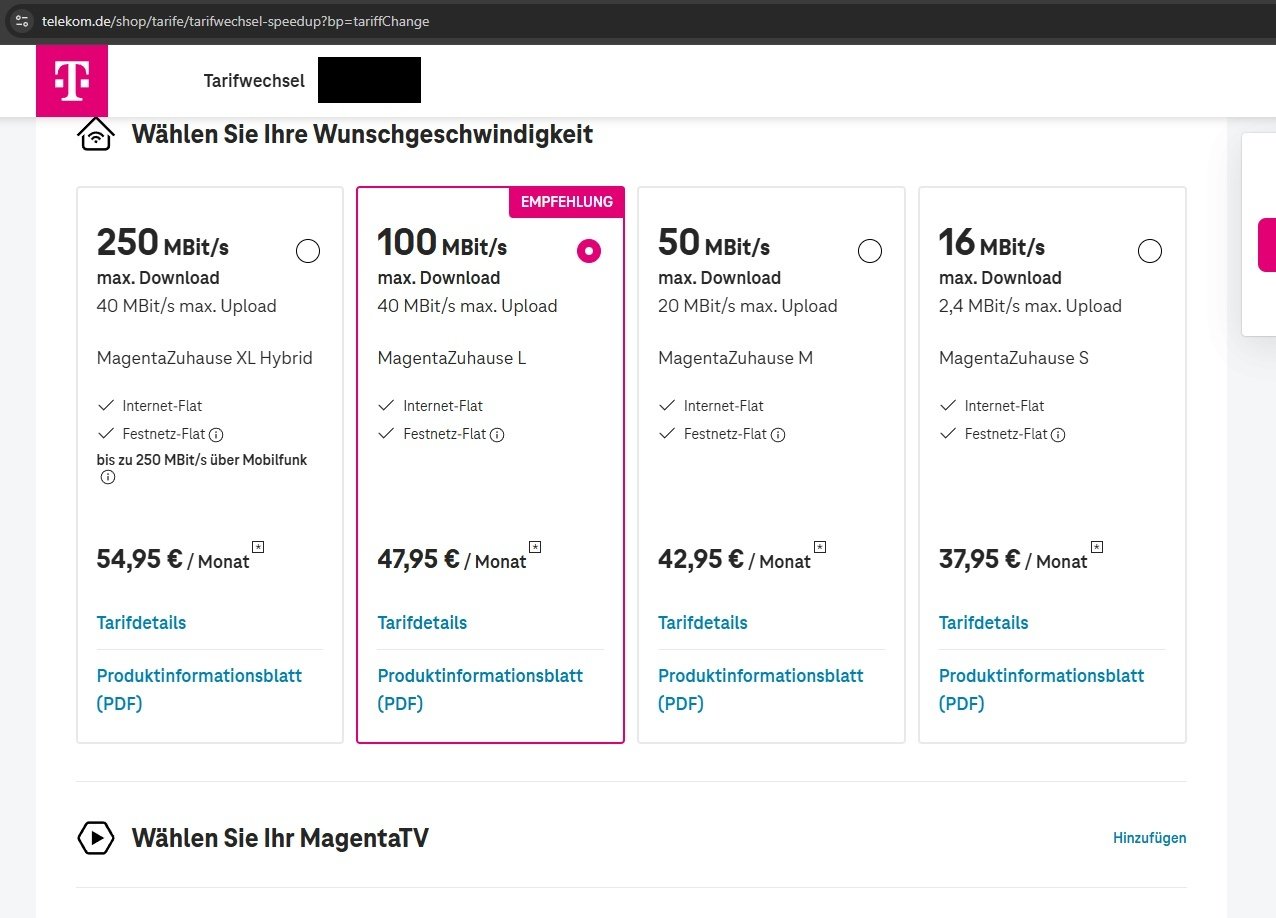
Task: Open Tarifdetails for MagentaZuhause S
Action: click(x=983, y=623)
